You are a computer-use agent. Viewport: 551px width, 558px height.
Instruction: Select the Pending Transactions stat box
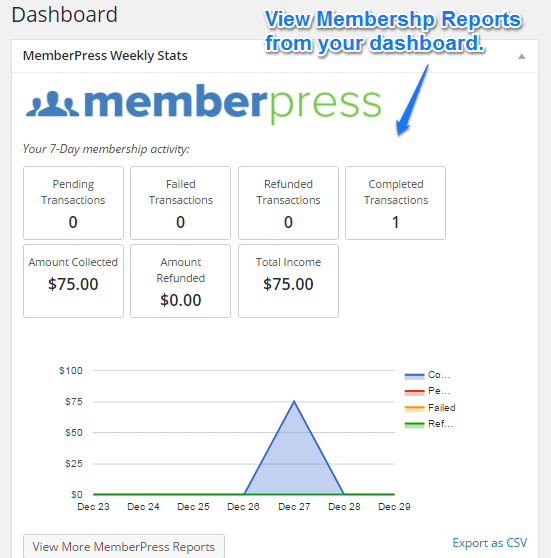pos(73,203)
